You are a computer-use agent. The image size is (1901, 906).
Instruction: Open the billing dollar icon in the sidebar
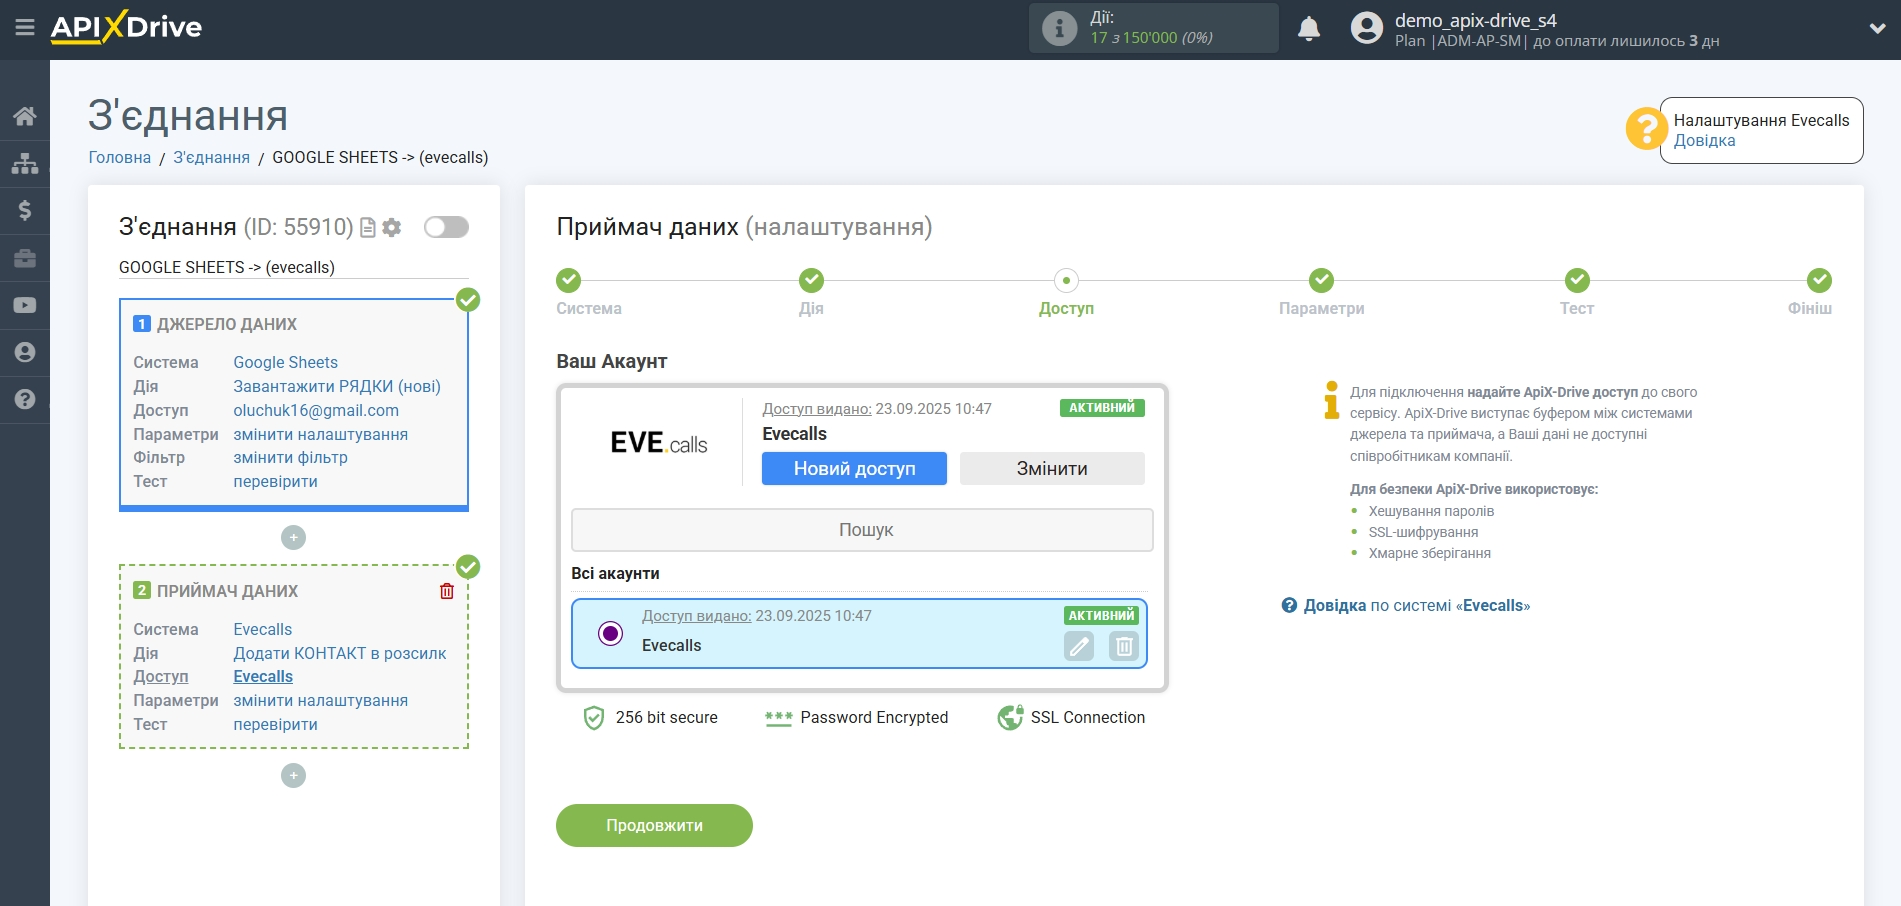(x=25, y=210)
